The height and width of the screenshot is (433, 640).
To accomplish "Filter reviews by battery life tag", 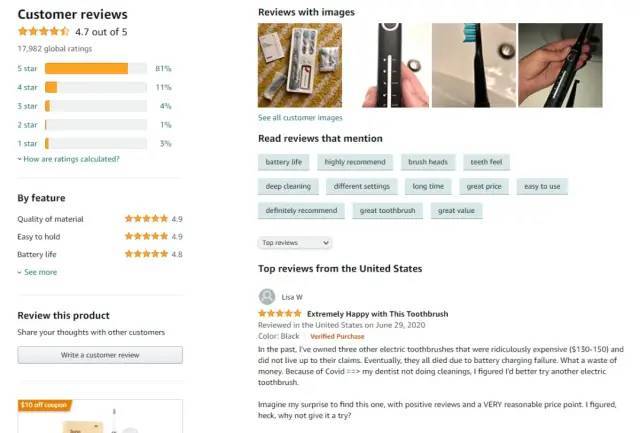I will point(284,162).
